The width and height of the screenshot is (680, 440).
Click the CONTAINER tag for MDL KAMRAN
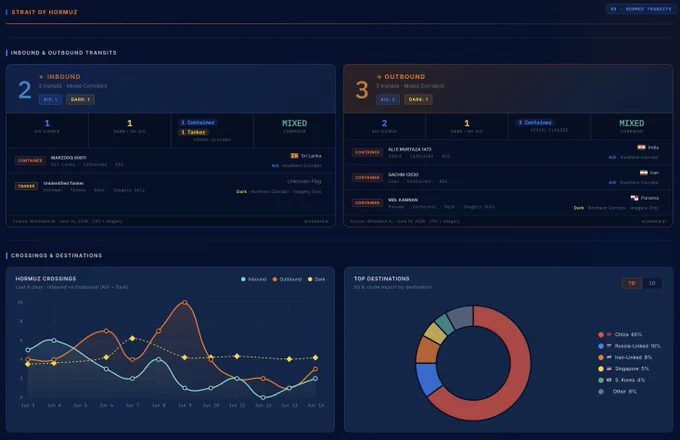(367, 202)
